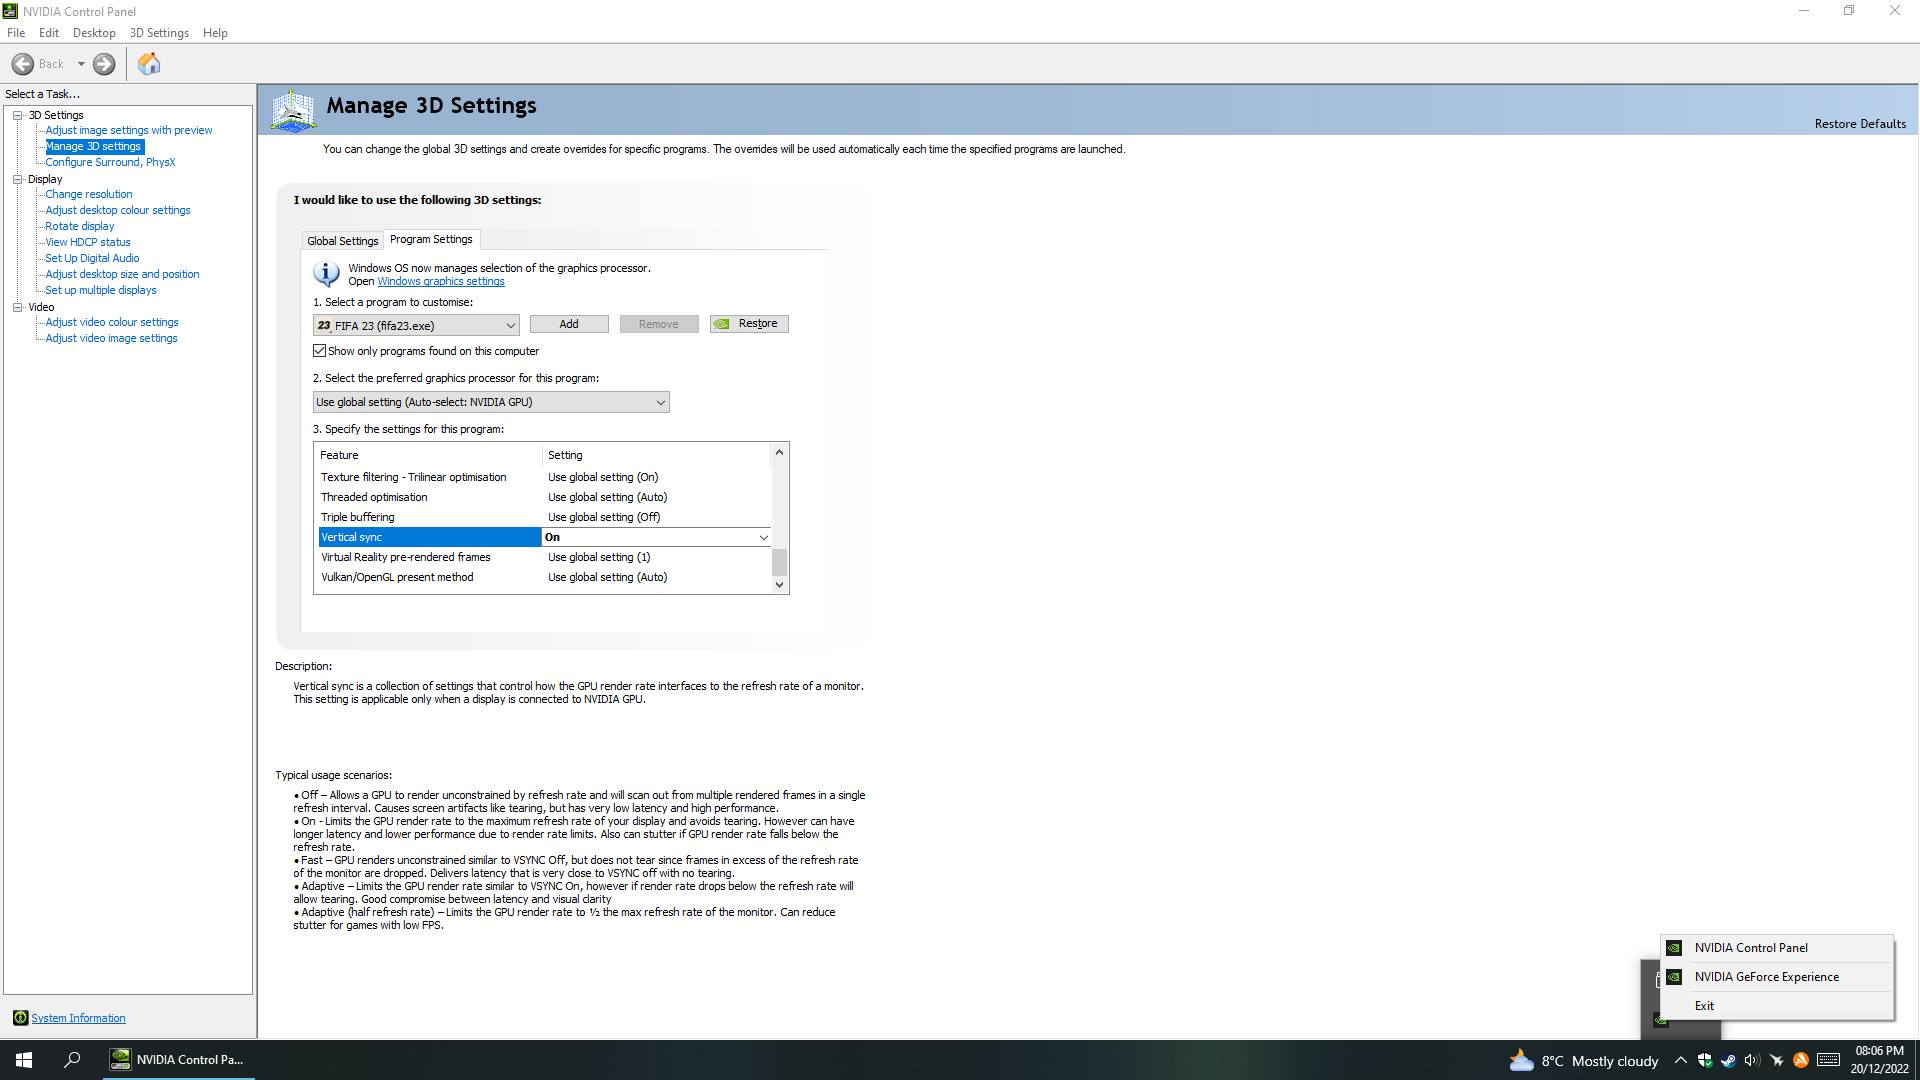1920x1080 pixels.
Task: Open Windows search magnifier icon
Action: tap(72, 1060)
